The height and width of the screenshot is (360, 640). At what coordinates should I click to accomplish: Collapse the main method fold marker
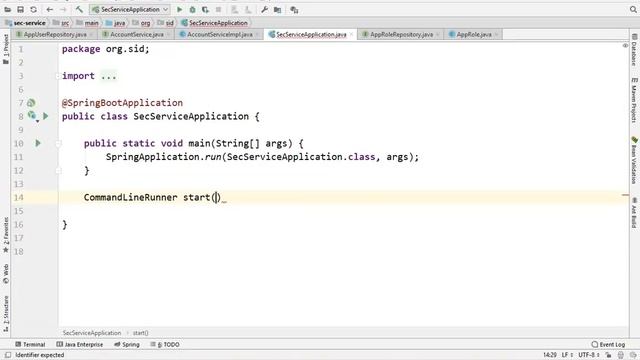coord(58,143)
